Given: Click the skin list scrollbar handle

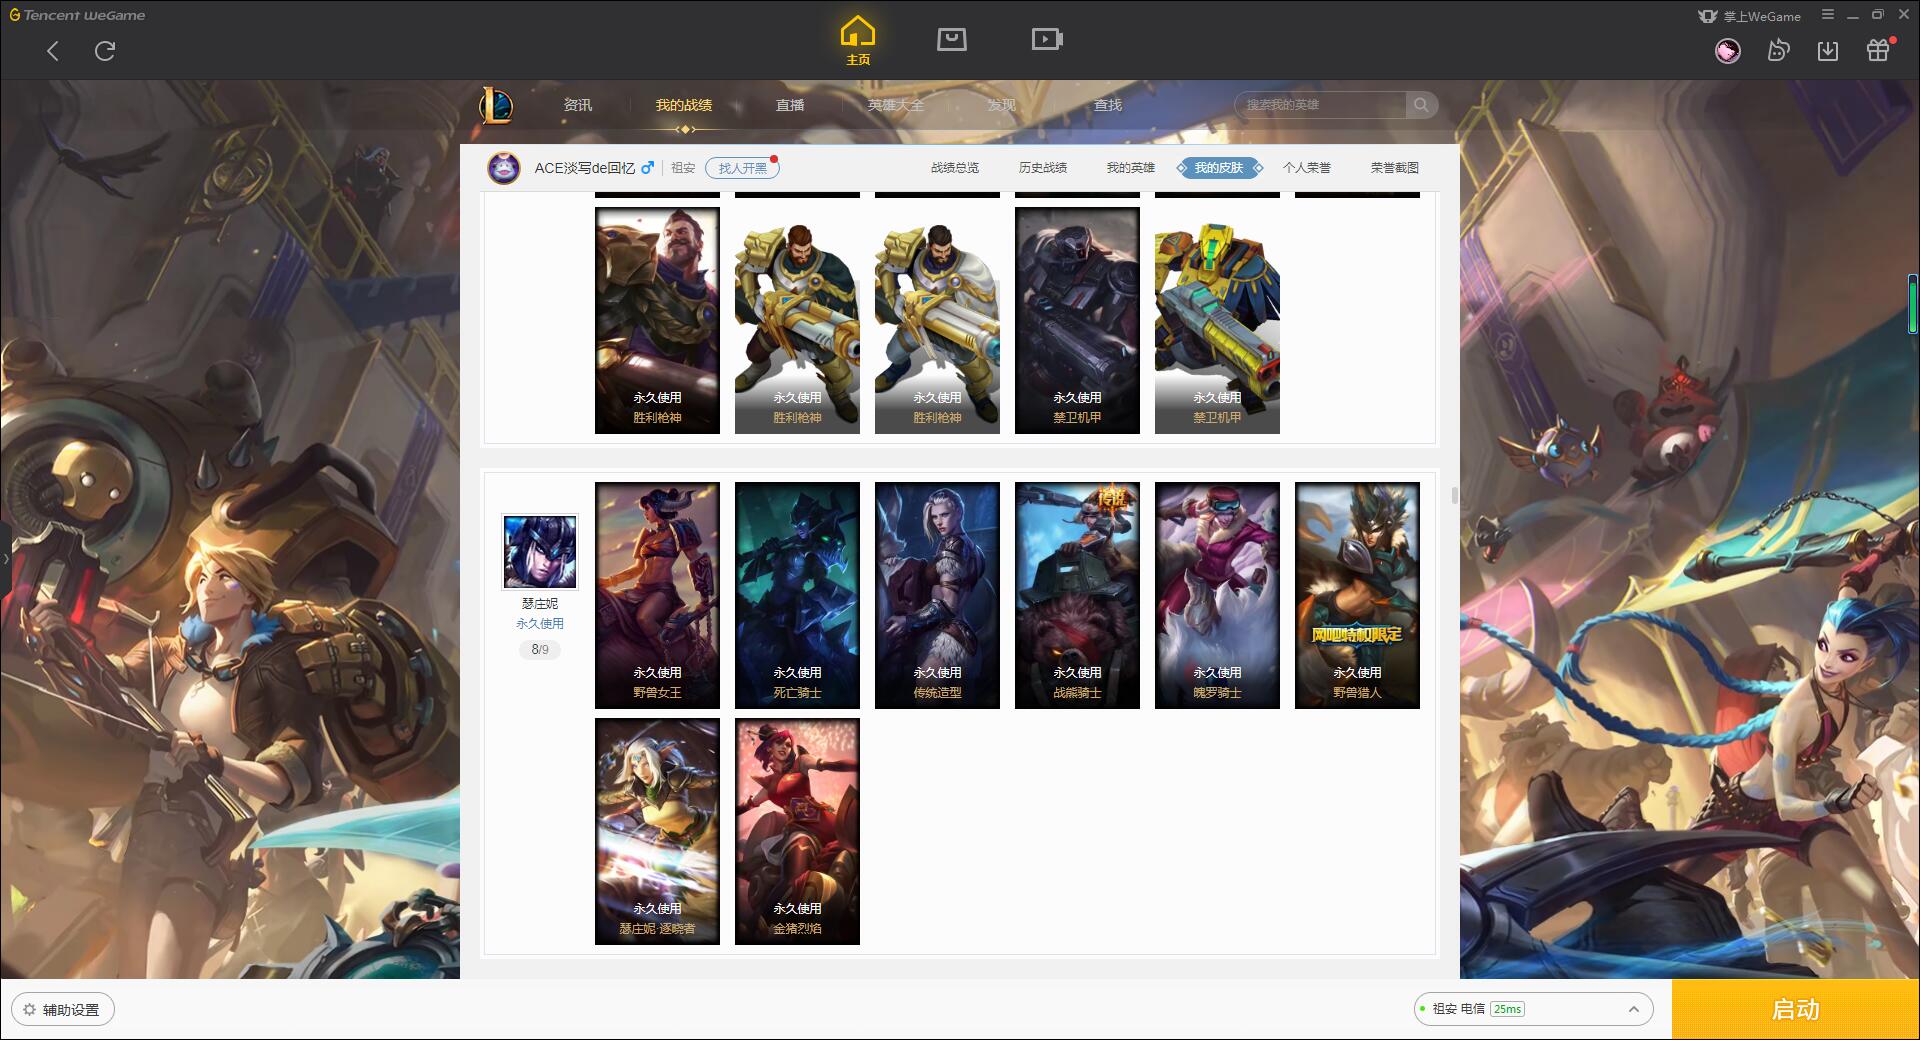Looking at the screenshot, I should 1454,495.
